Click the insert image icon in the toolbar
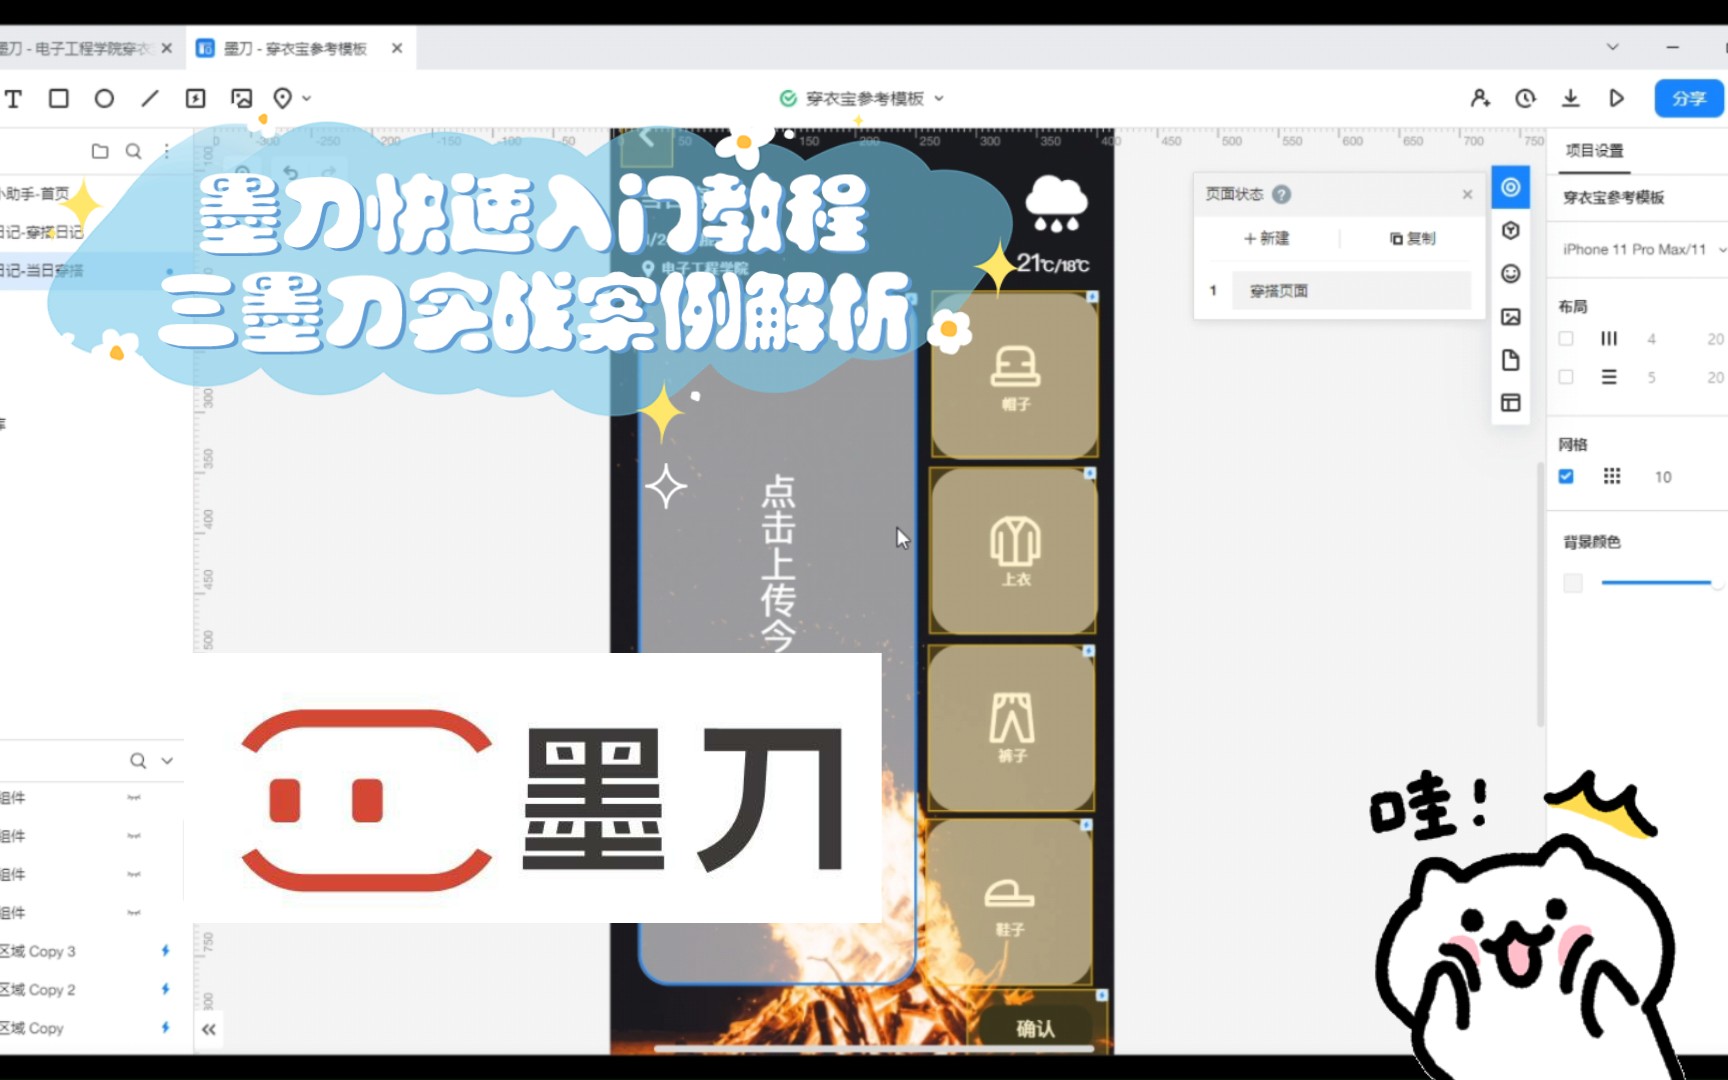The image size is (1728, 1080). 240,98
